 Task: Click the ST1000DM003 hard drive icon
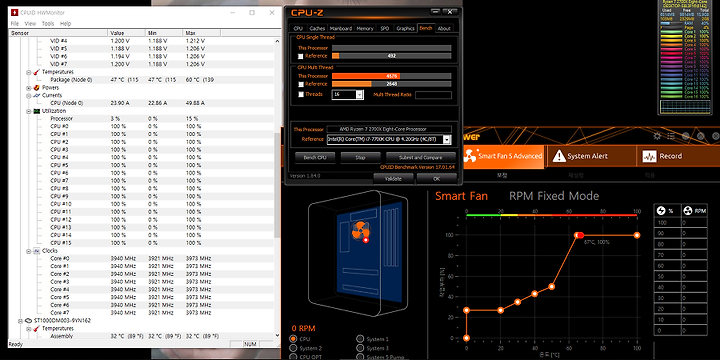click(28, 321)
